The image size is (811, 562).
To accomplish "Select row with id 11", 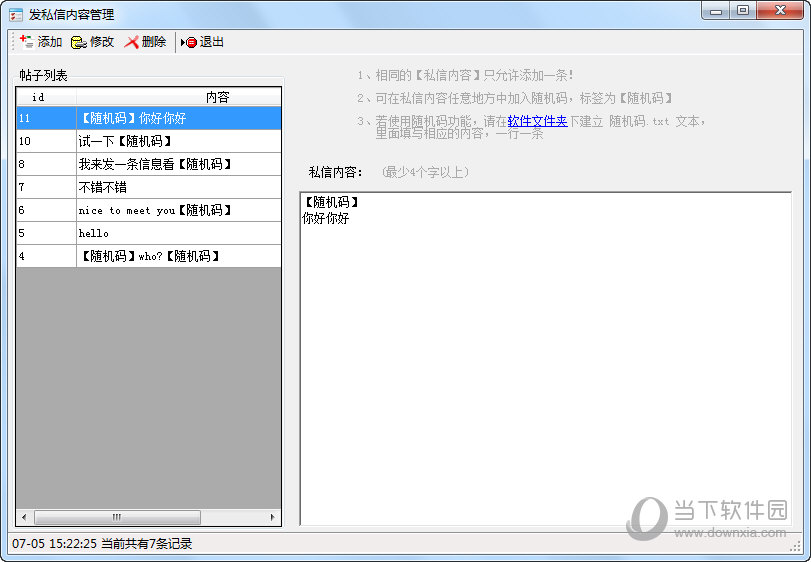I will [x=149, y=118].
